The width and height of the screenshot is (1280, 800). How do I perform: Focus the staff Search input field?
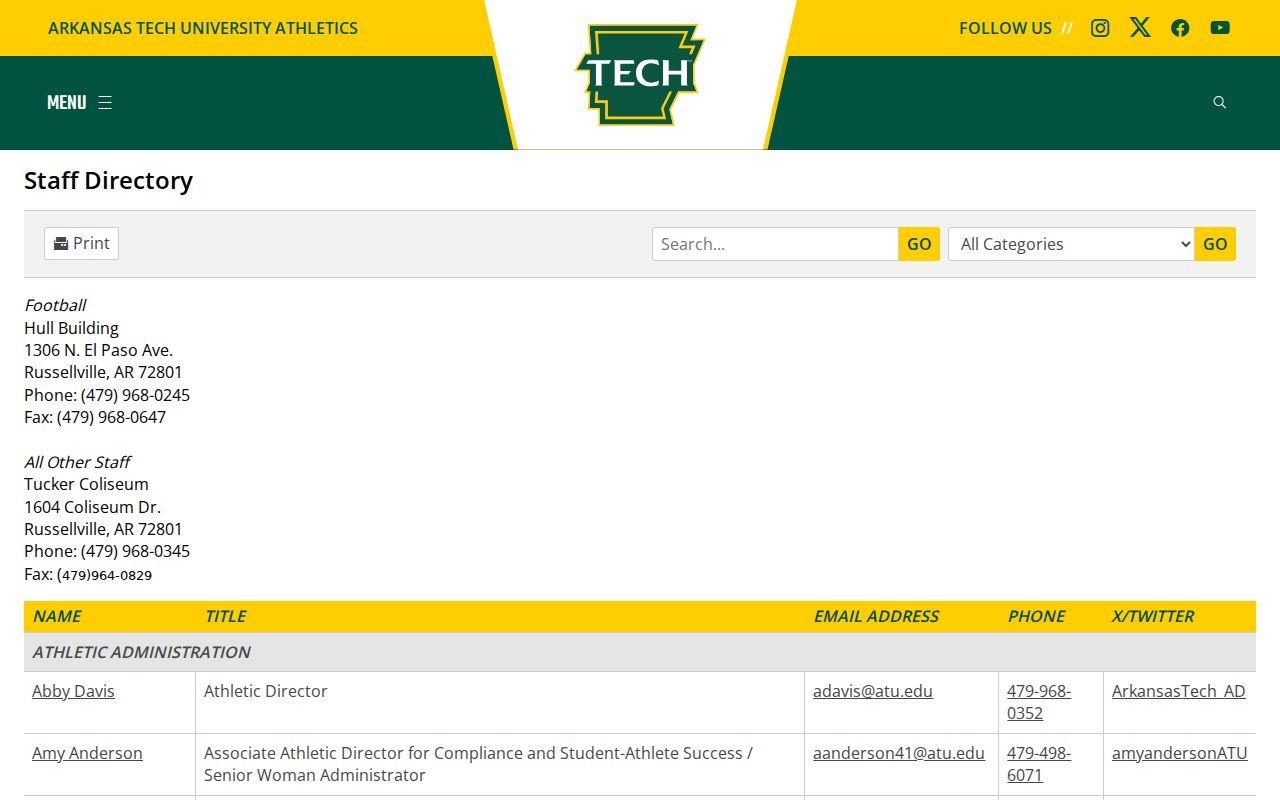pyautogui.click(x=775, y=244)
